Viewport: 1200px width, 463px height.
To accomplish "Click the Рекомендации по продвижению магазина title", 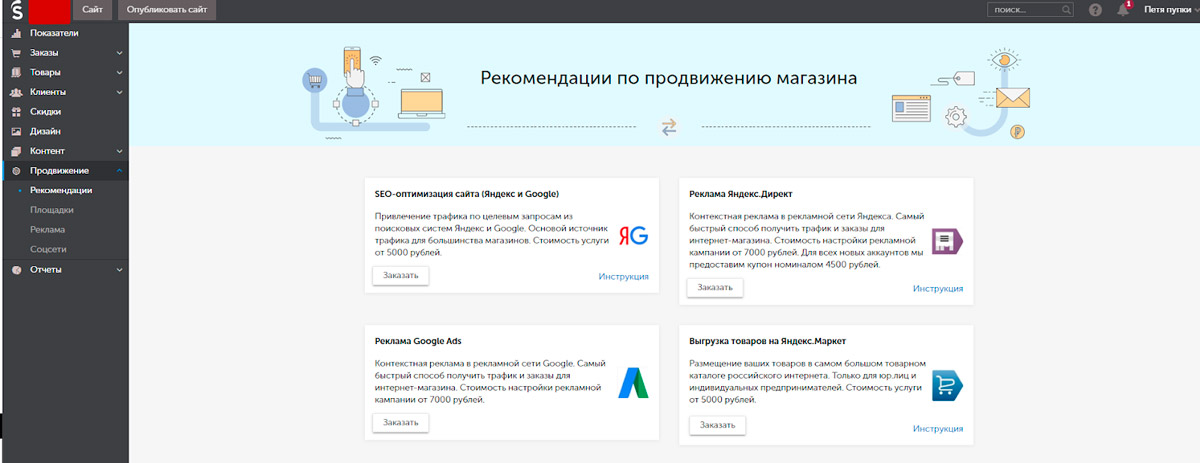I will tap(669, 78).
